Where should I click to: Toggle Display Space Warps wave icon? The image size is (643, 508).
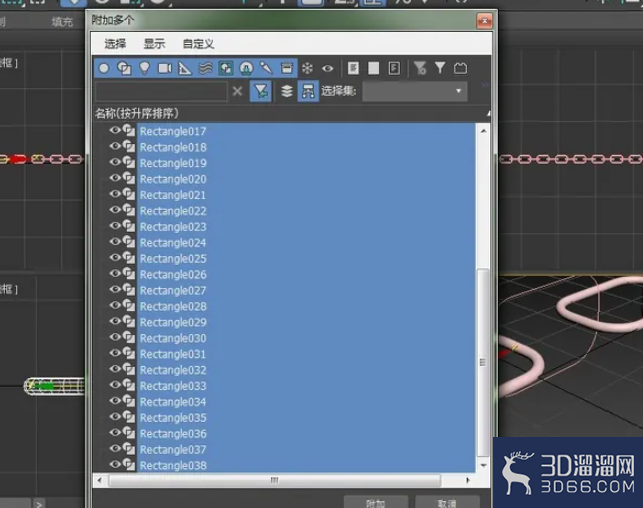click(x=205, y=68)
